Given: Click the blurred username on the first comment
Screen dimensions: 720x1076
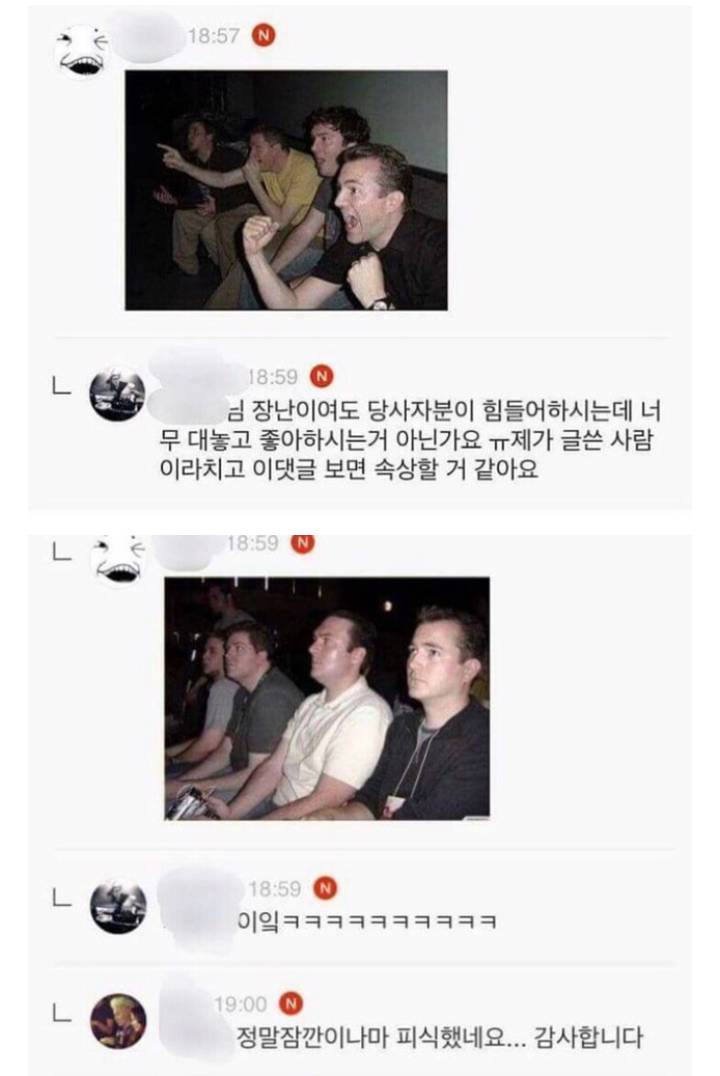Looking at the screenshot, I should (x=149, y=36).
